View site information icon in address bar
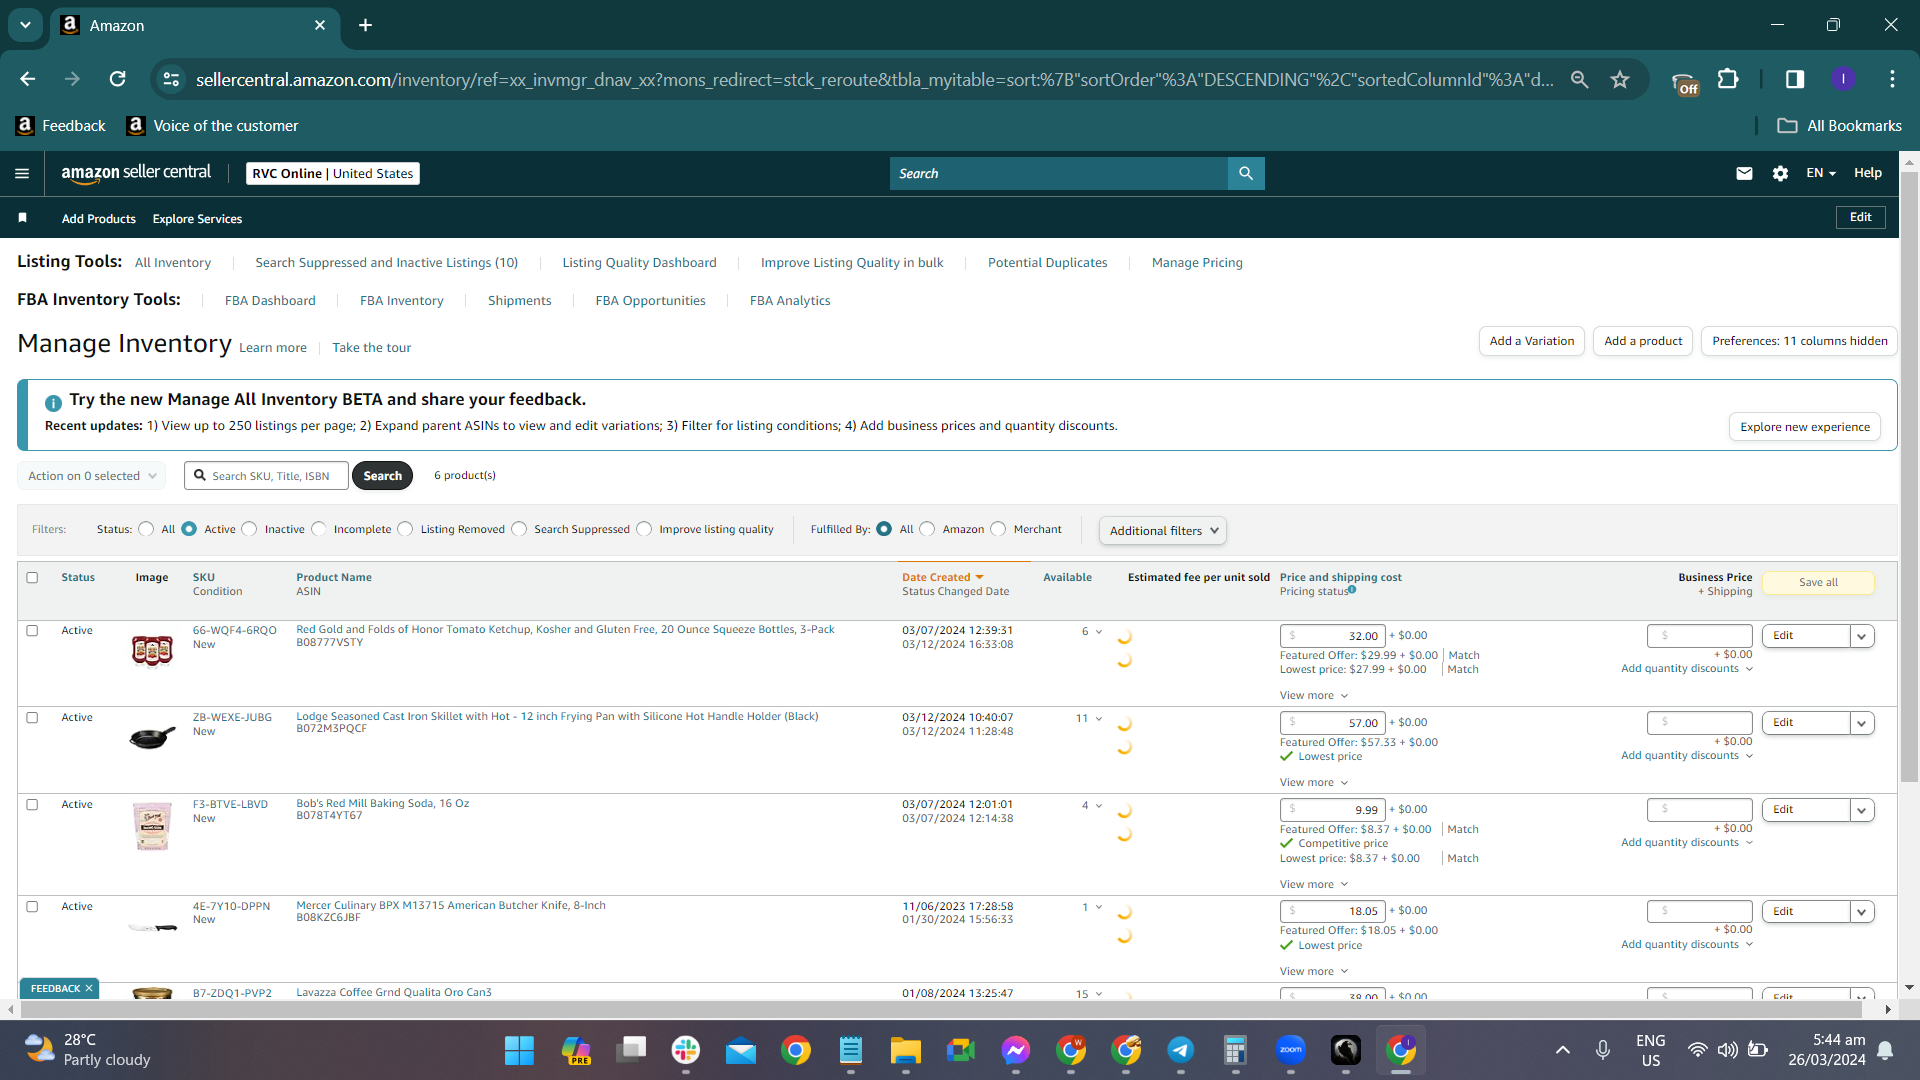 pyautogui.click(x=172, y=79)
